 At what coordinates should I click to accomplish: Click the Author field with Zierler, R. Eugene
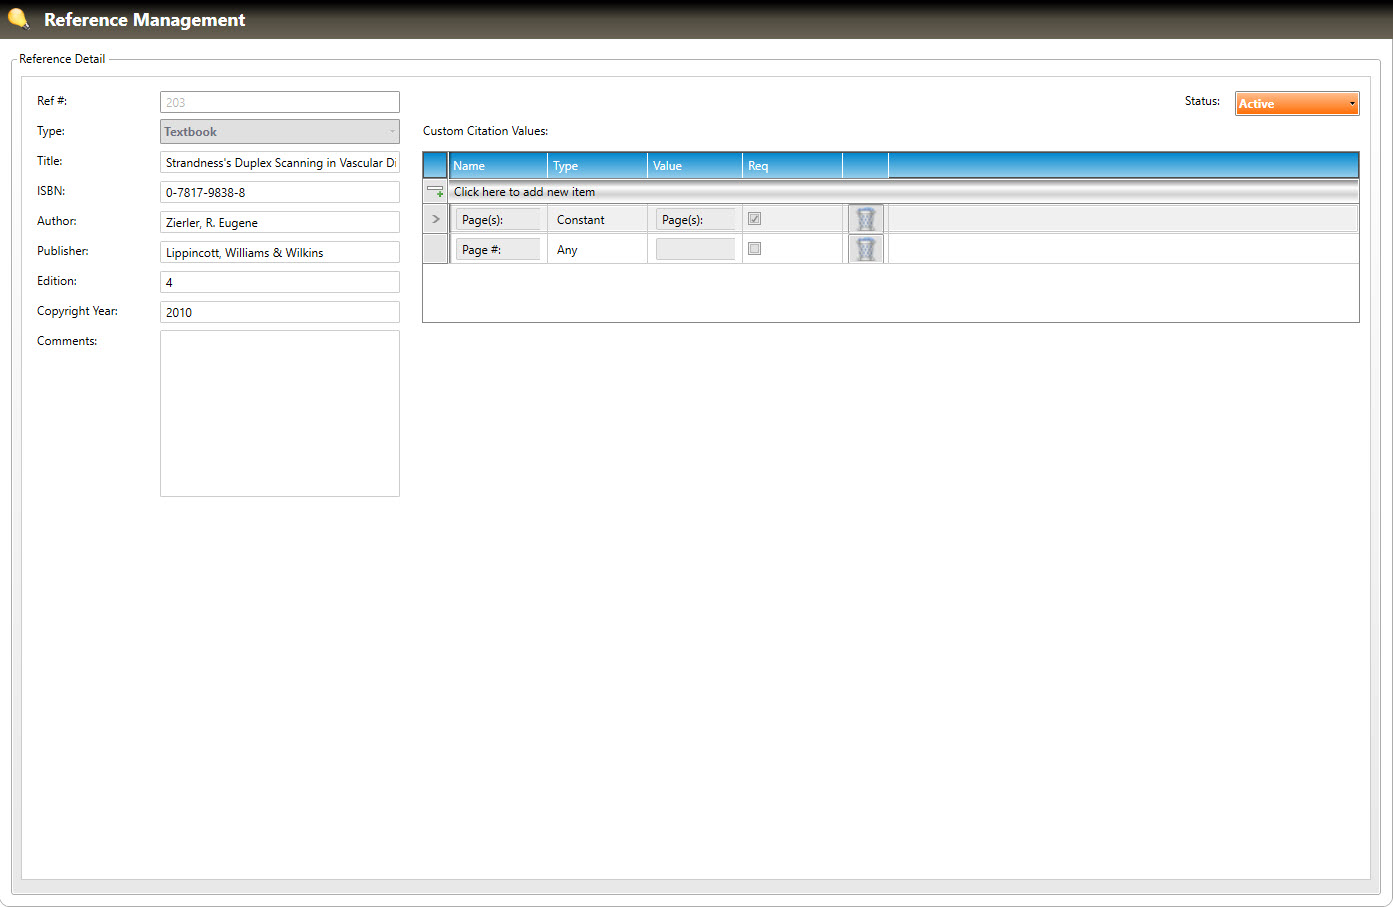click(x=280, y=222)
